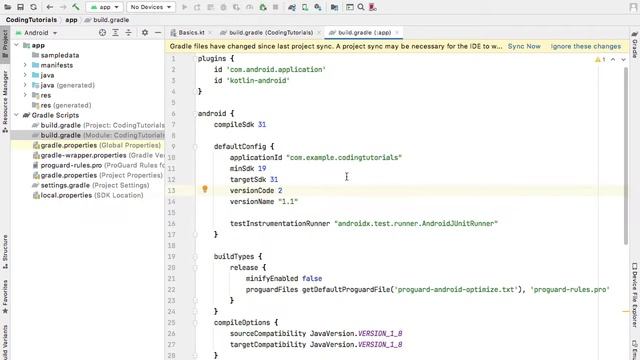Open Project panel gear options
The height and width of the screenshot is (360, 640).
145,33
